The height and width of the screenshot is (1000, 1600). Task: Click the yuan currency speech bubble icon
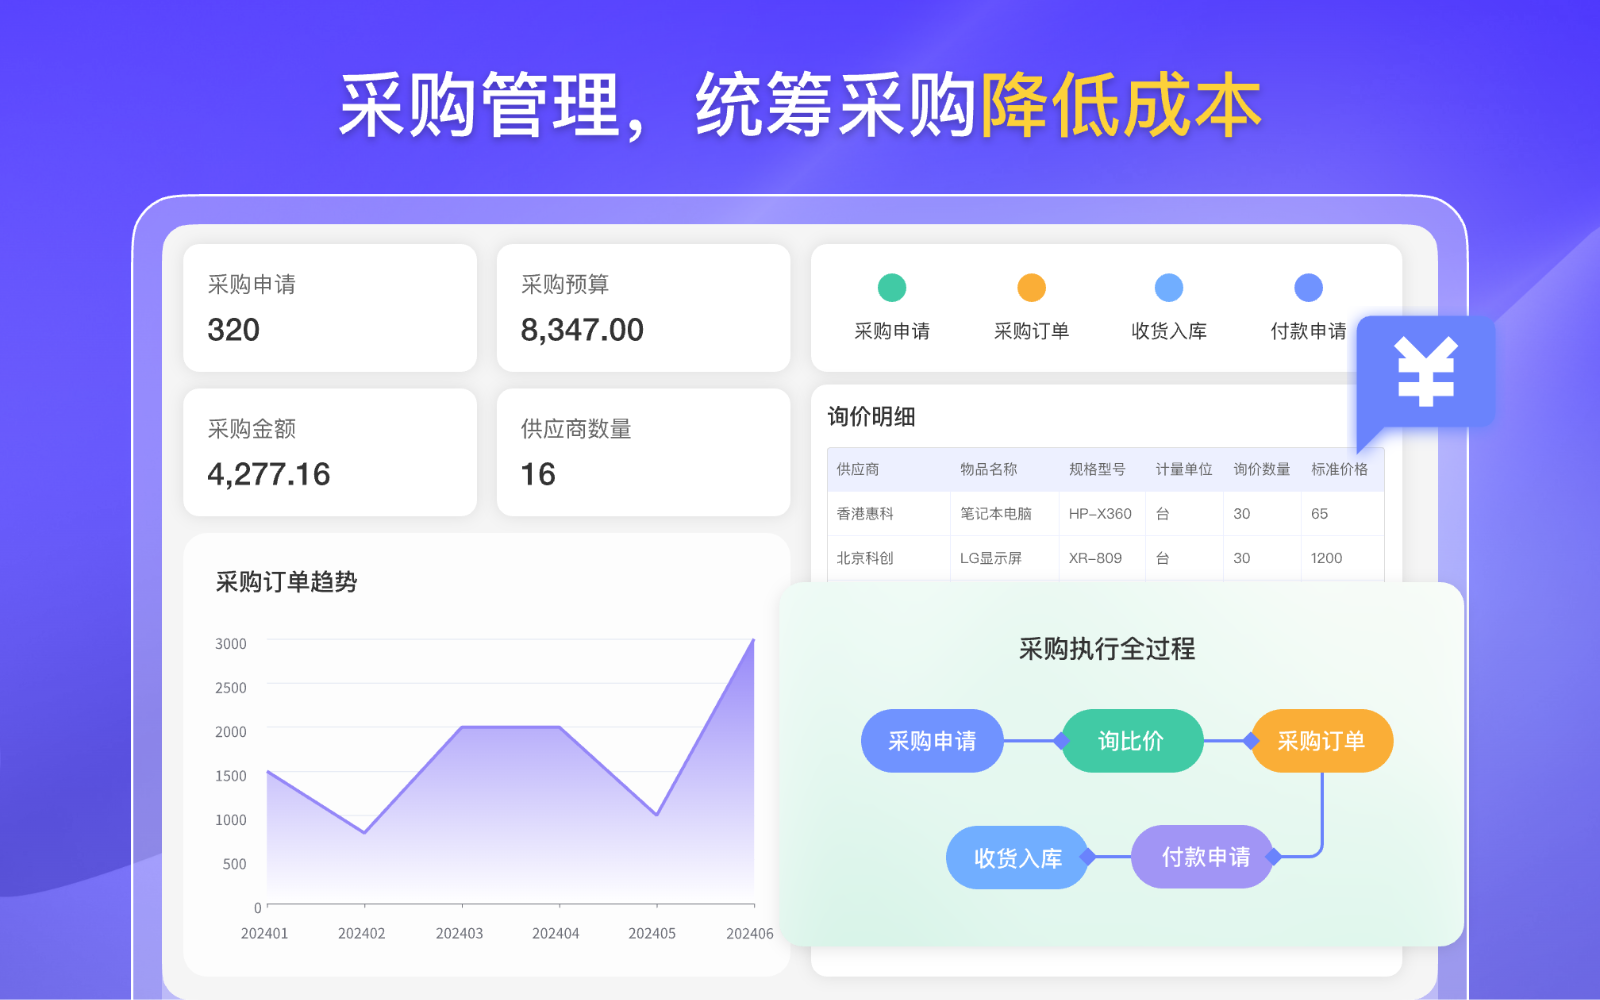pyautogui.click(x=1425, y=372)
